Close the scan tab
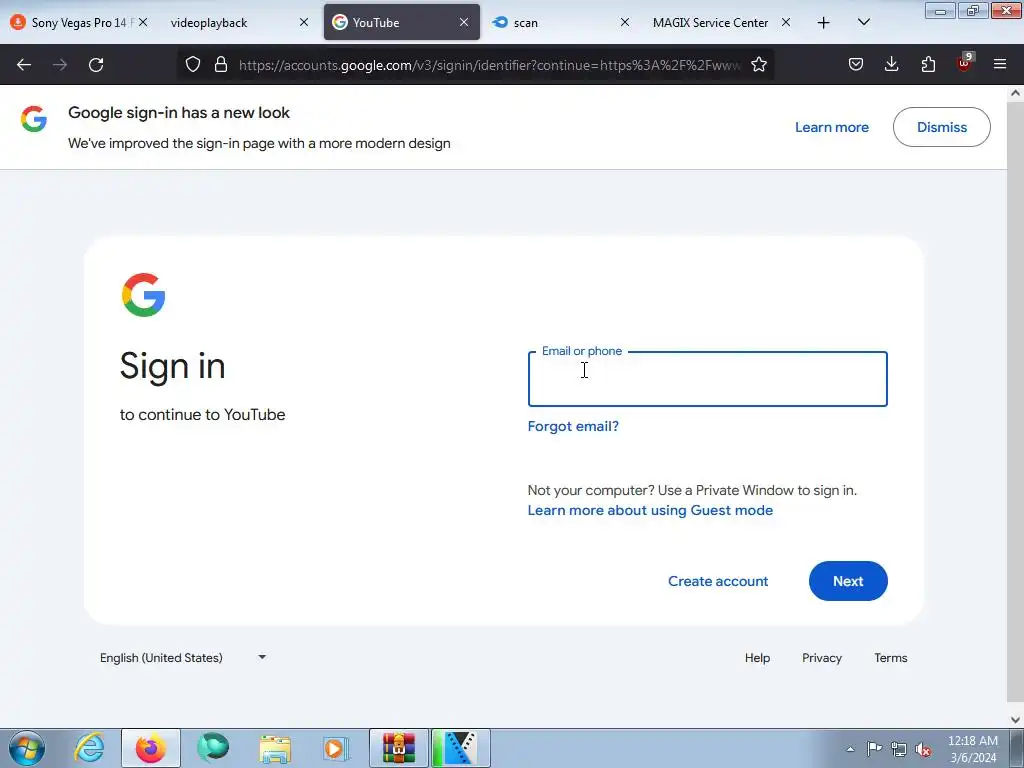The width and height of the screenshot is (1024, 768). pos(624,22)
